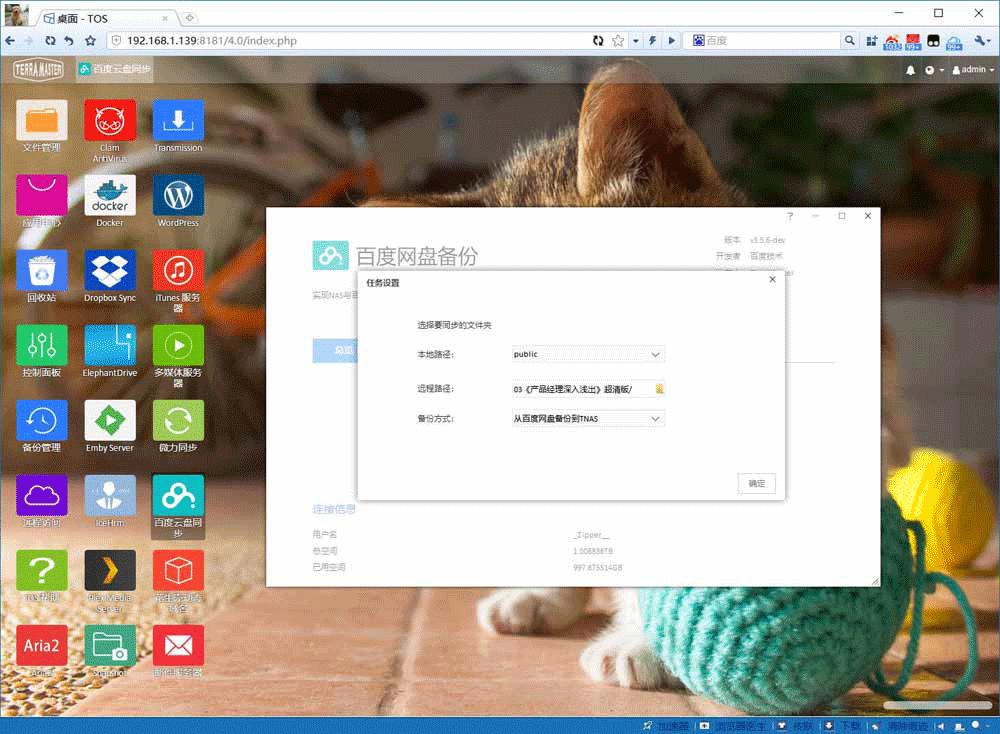Open the Docker app from the desktop

[x=110, y=193]
